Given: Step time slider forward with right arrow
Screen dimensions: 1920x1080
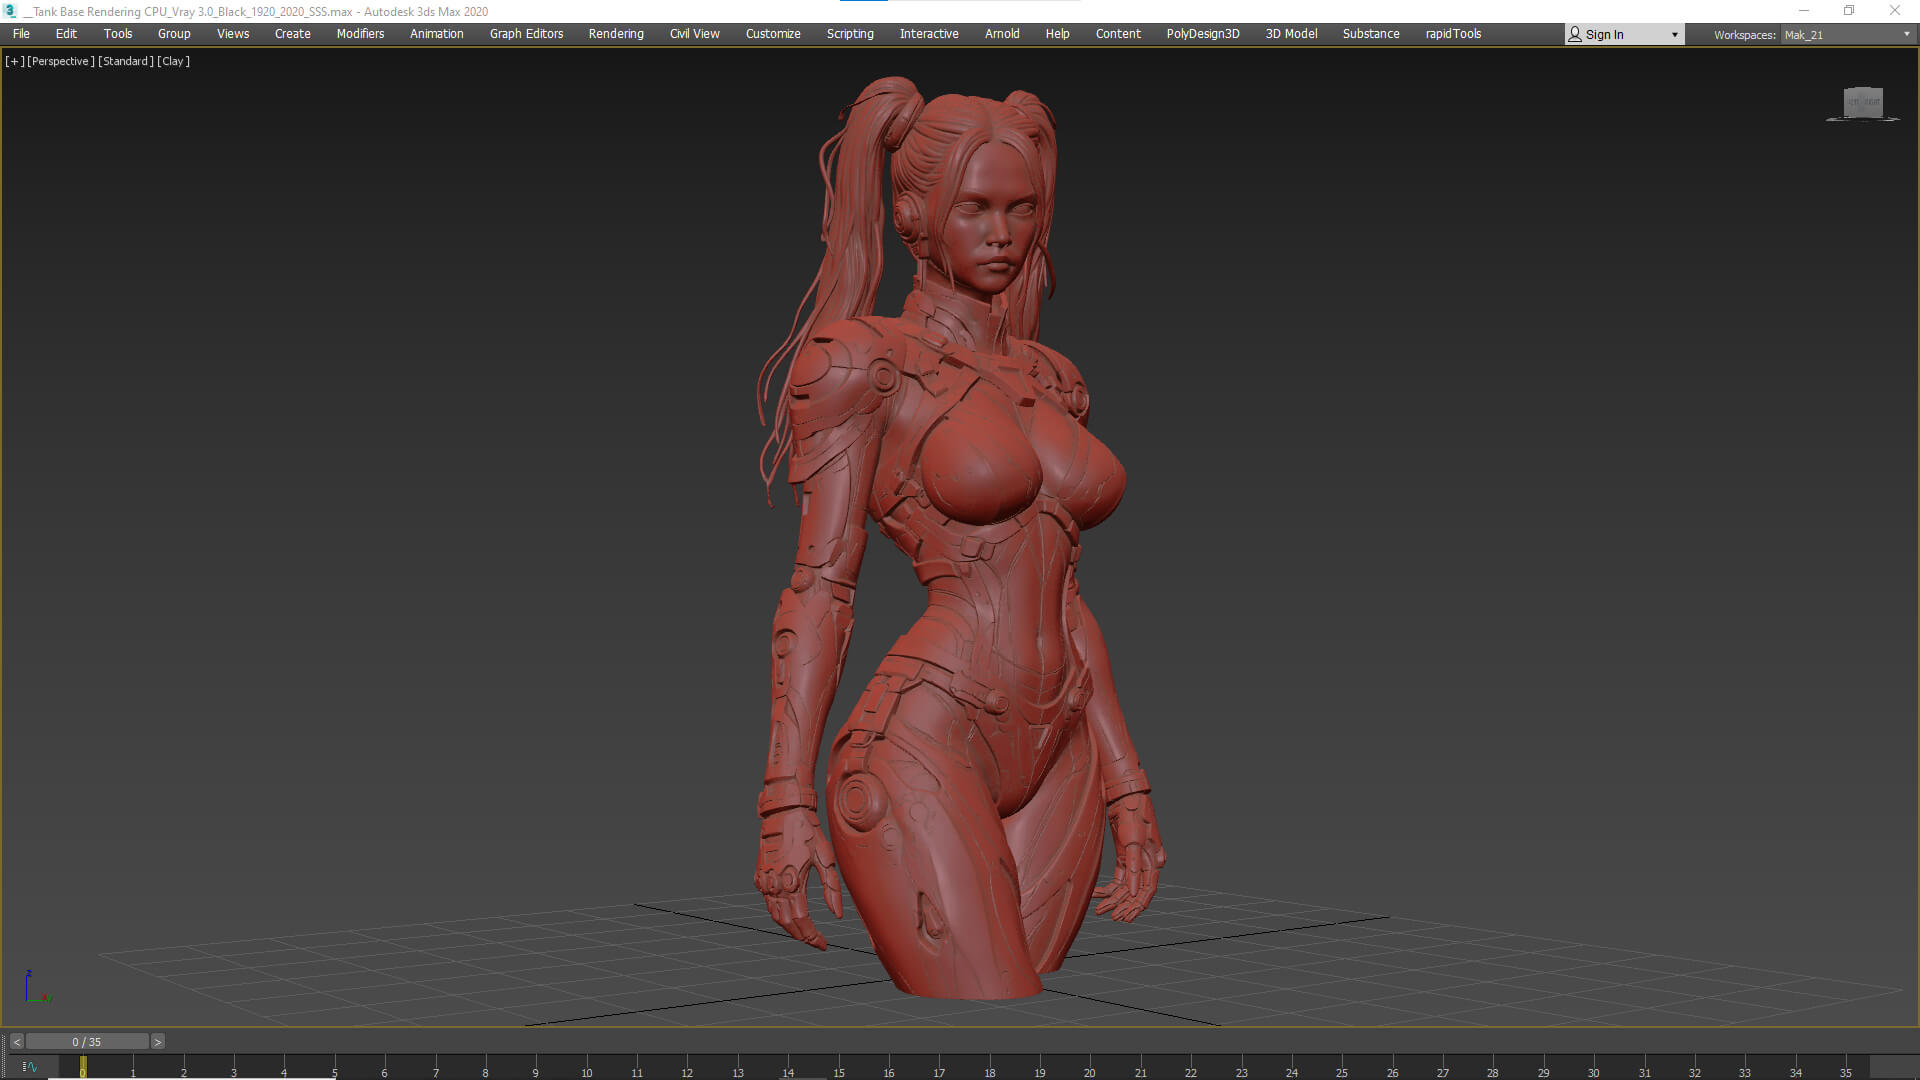Looking at the screenshot, I should (157, 1042).
